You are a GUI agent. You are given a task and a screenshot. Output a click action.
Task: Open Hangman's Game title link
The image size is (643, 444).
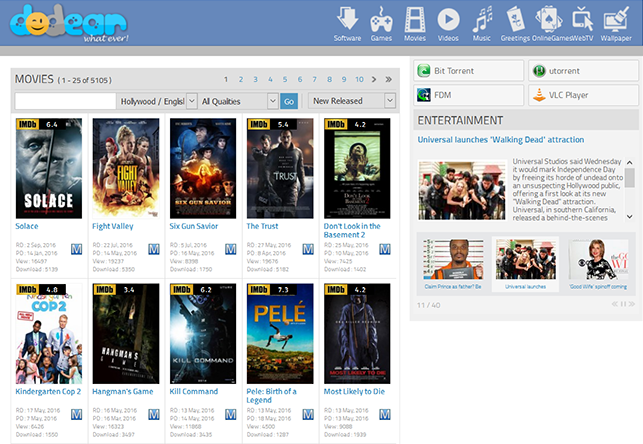tap(123, 392)
